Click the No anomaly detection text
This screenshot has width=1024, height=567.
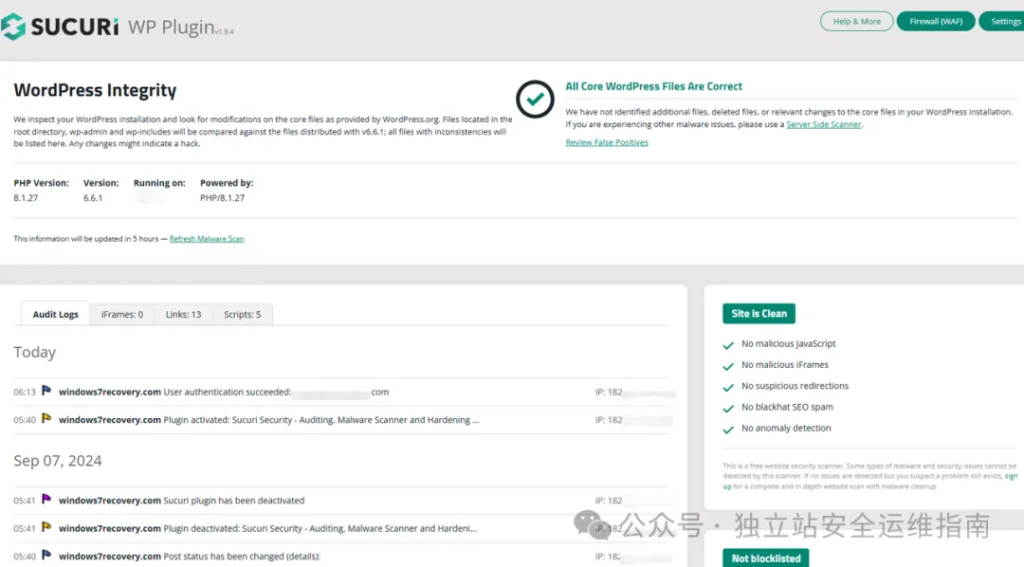(786, 428)
